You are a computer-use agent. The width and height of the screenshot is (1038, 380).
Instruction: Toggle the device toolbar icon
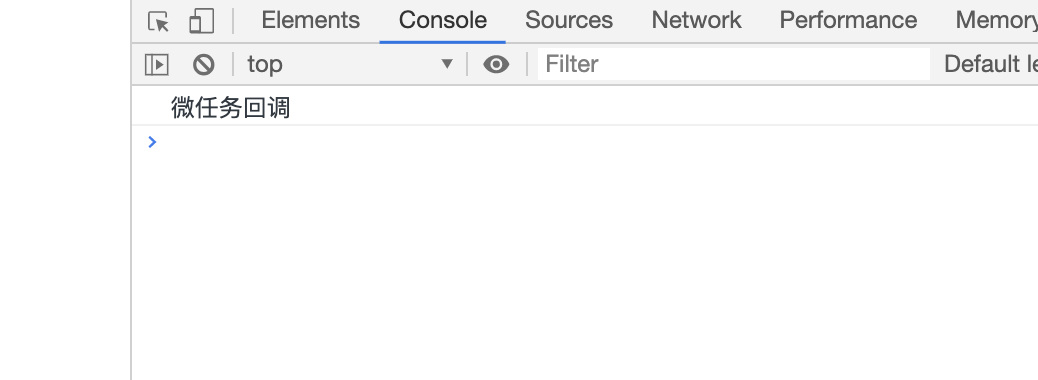coord(201,21)
